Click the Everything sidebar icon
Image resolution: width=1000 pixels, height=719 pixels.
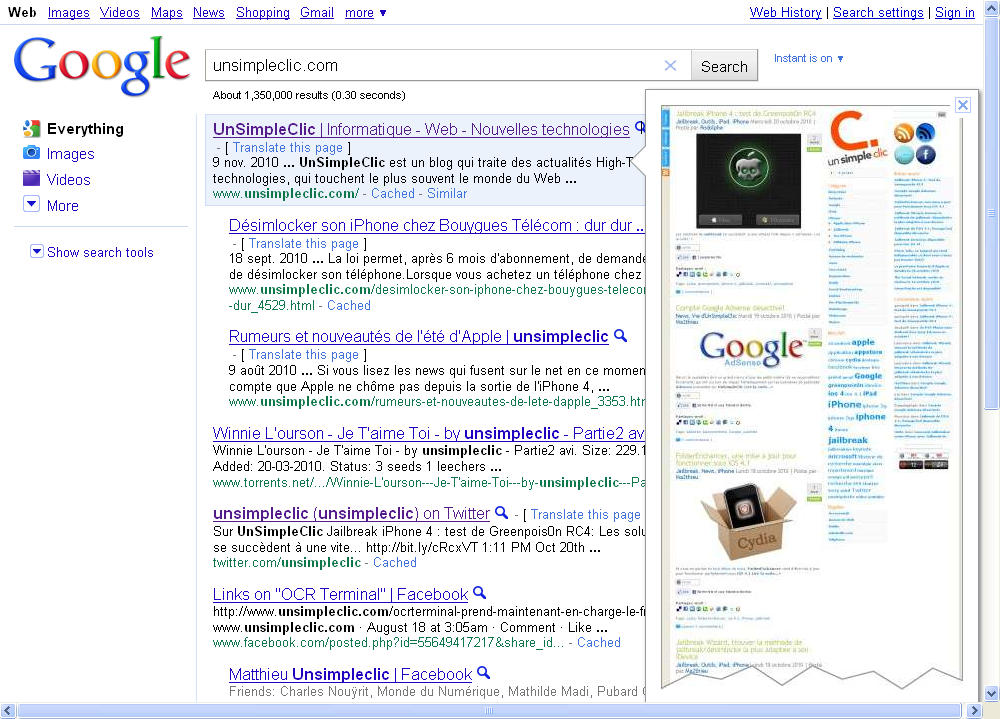tap(31, 128)
